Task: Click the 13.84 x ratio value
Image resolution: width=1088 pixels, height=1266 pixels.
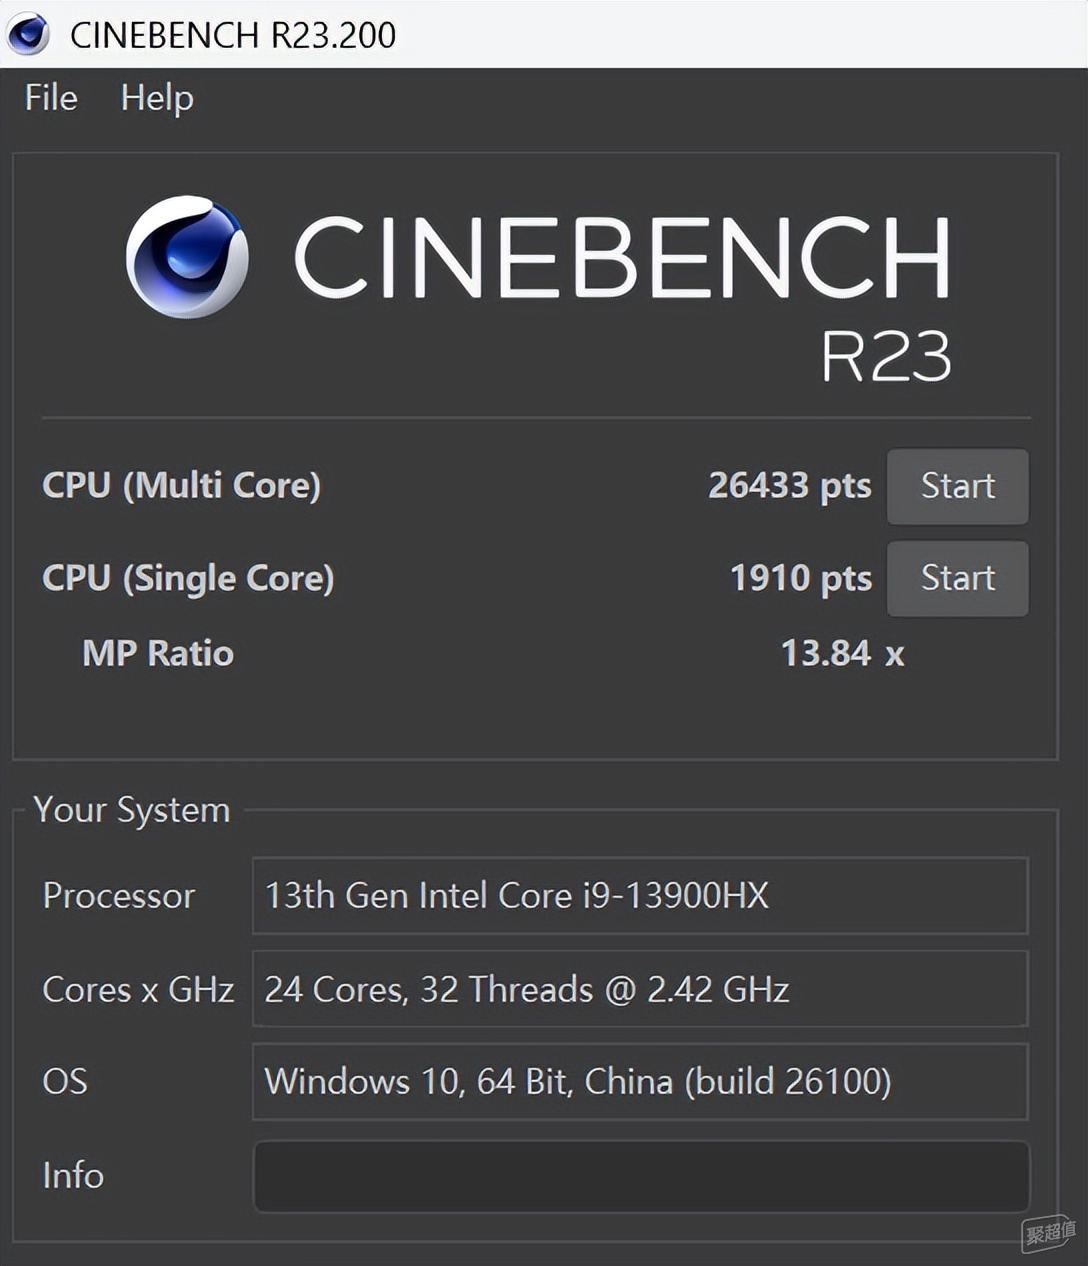Action: pyautogui.click(x=842, y=653)
